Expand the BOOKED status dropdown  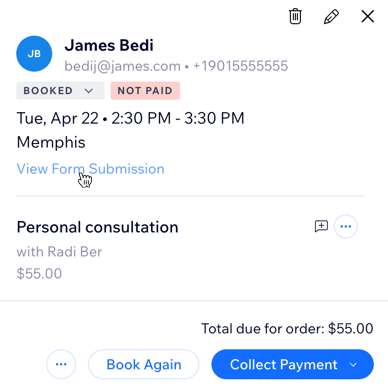[60, 91]
